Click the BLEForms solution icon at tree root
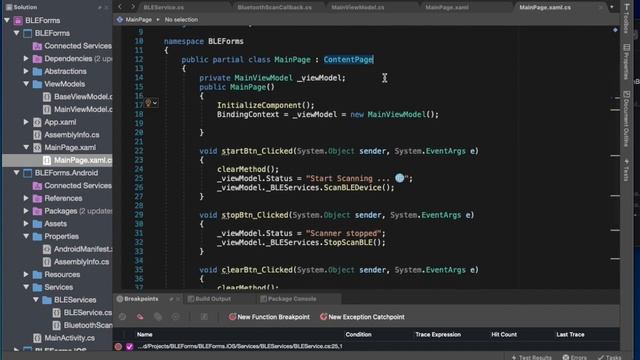The width and height of the screenshot is (640, 360). coord(18,20)
